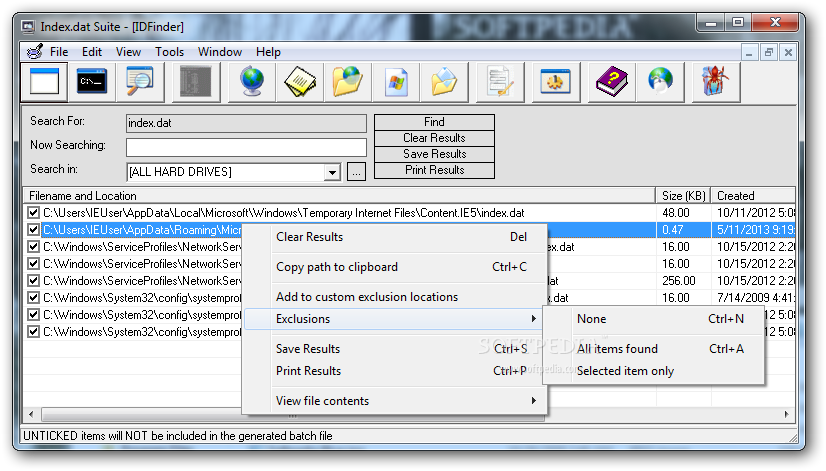Open the Tools menu
This screenshot has height=471, width=826.
tap(169, 52)
